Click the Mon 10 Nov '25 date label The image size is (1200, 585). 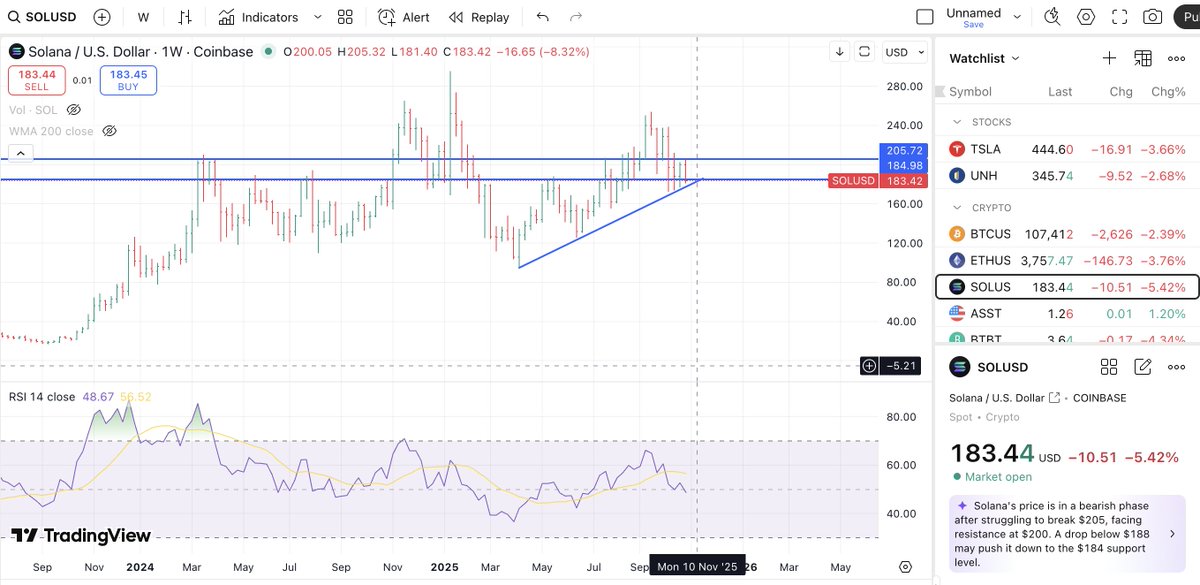[x=697, y=567]
